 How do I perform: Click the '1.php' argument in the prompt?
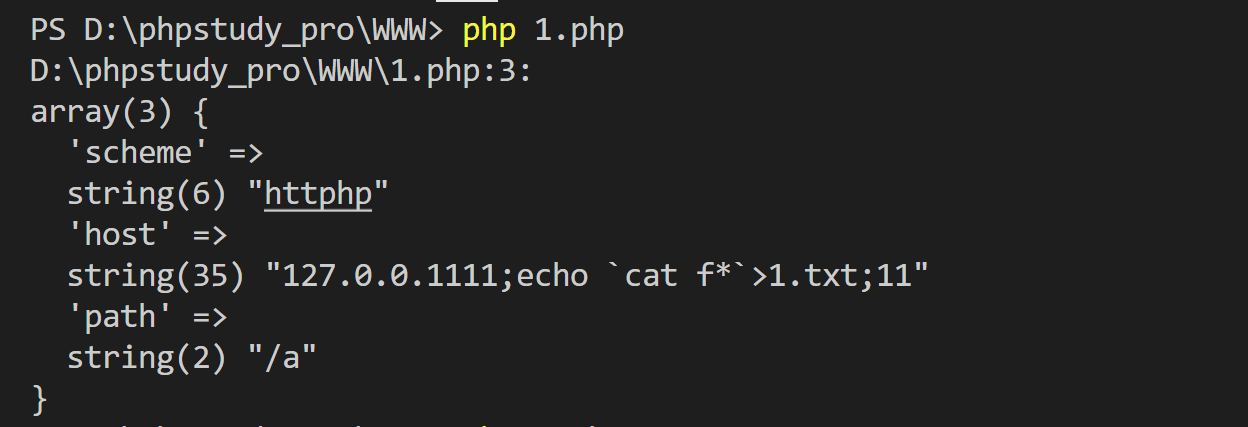(580, 31)
